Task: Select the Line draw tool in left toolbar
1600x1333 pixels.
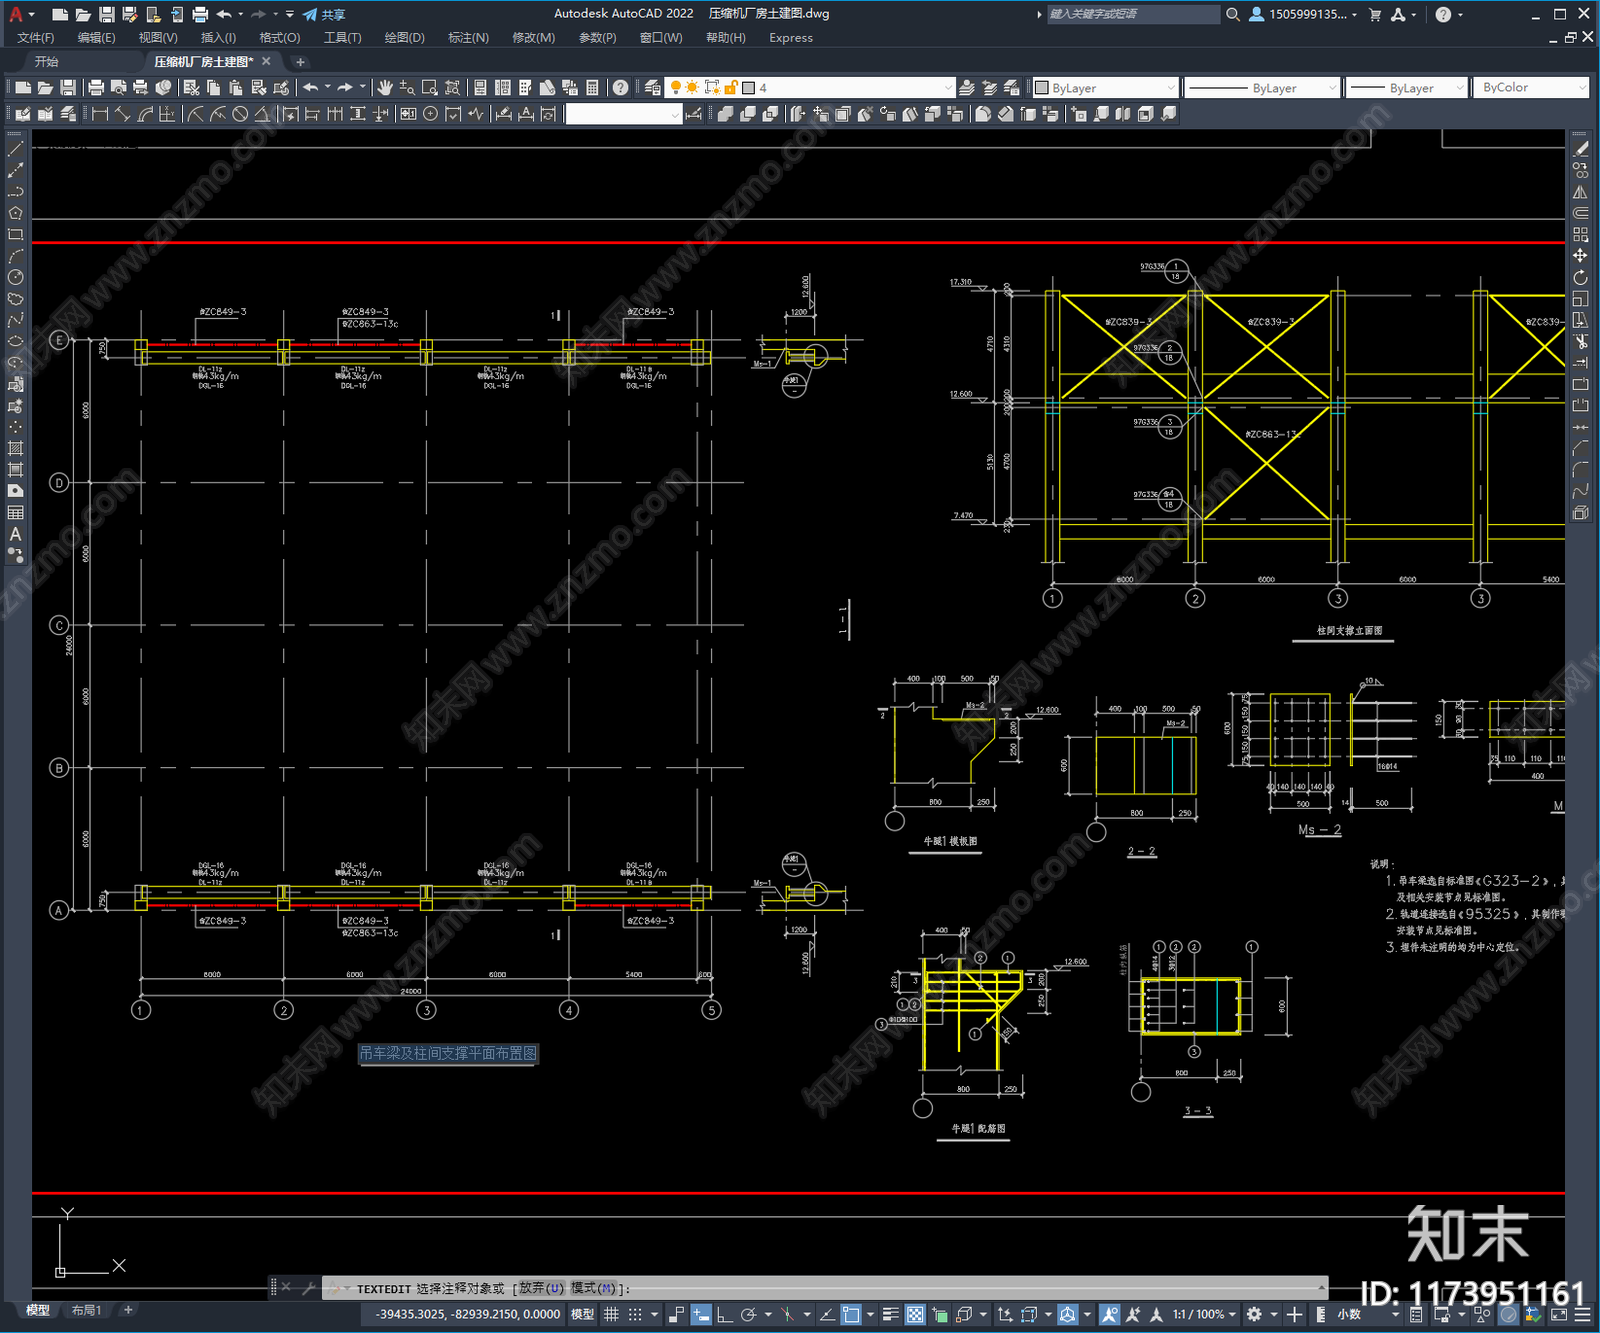Action: tap(15, 148)
